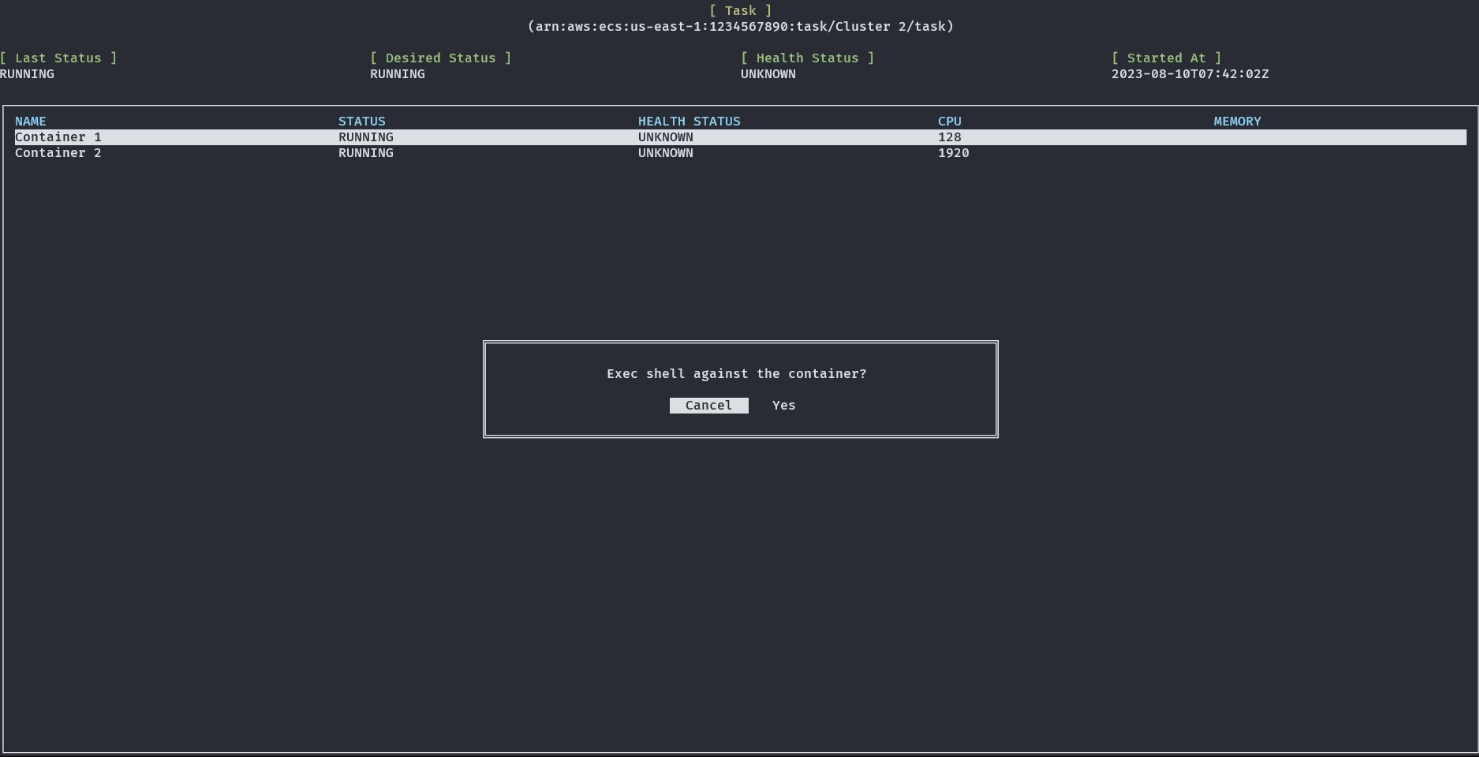Click the Last Status RUNNING value
The image size is (1479, 757).
pos(28,74)
